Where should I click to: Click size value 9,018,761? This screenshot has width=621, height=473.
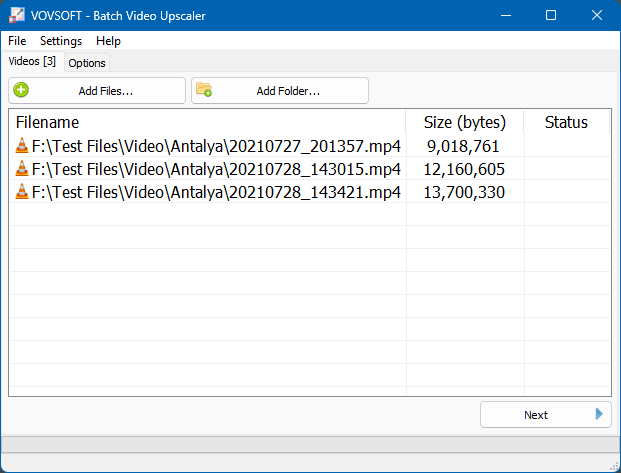point(463,147)
